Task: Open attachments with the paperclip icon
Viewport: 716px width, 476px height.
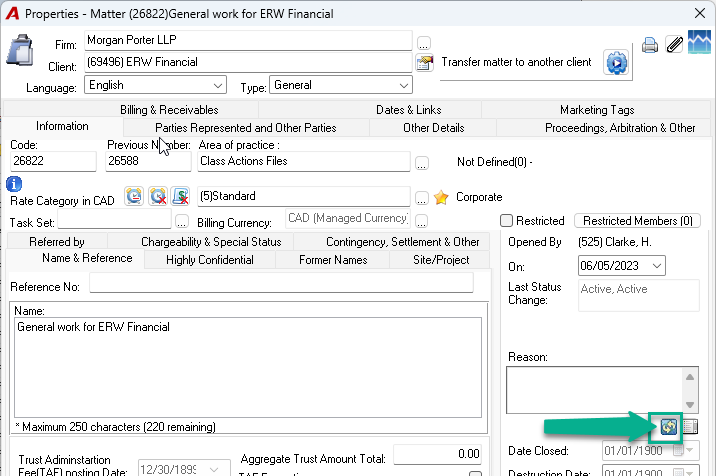Action: [x=674, y=45]
